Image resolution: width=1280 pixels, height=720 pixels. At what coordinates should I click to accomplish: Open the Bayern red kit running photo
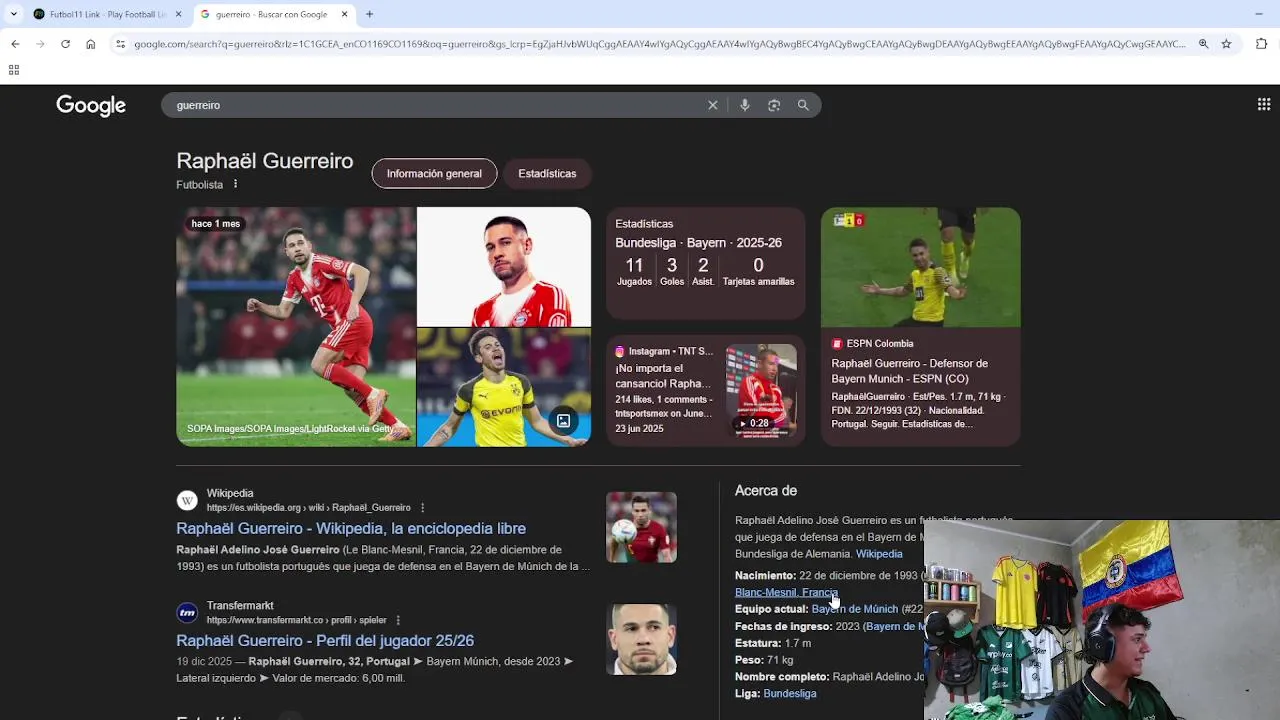click(295, 327)
